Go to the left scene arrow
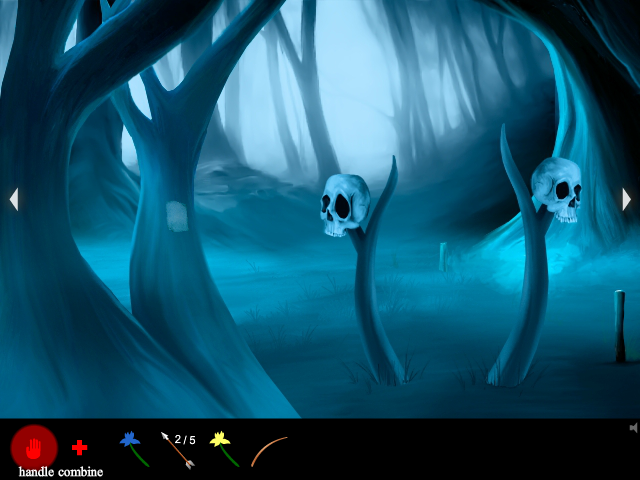The height and width of the screenshot is (480, 640). pos(14,199)
